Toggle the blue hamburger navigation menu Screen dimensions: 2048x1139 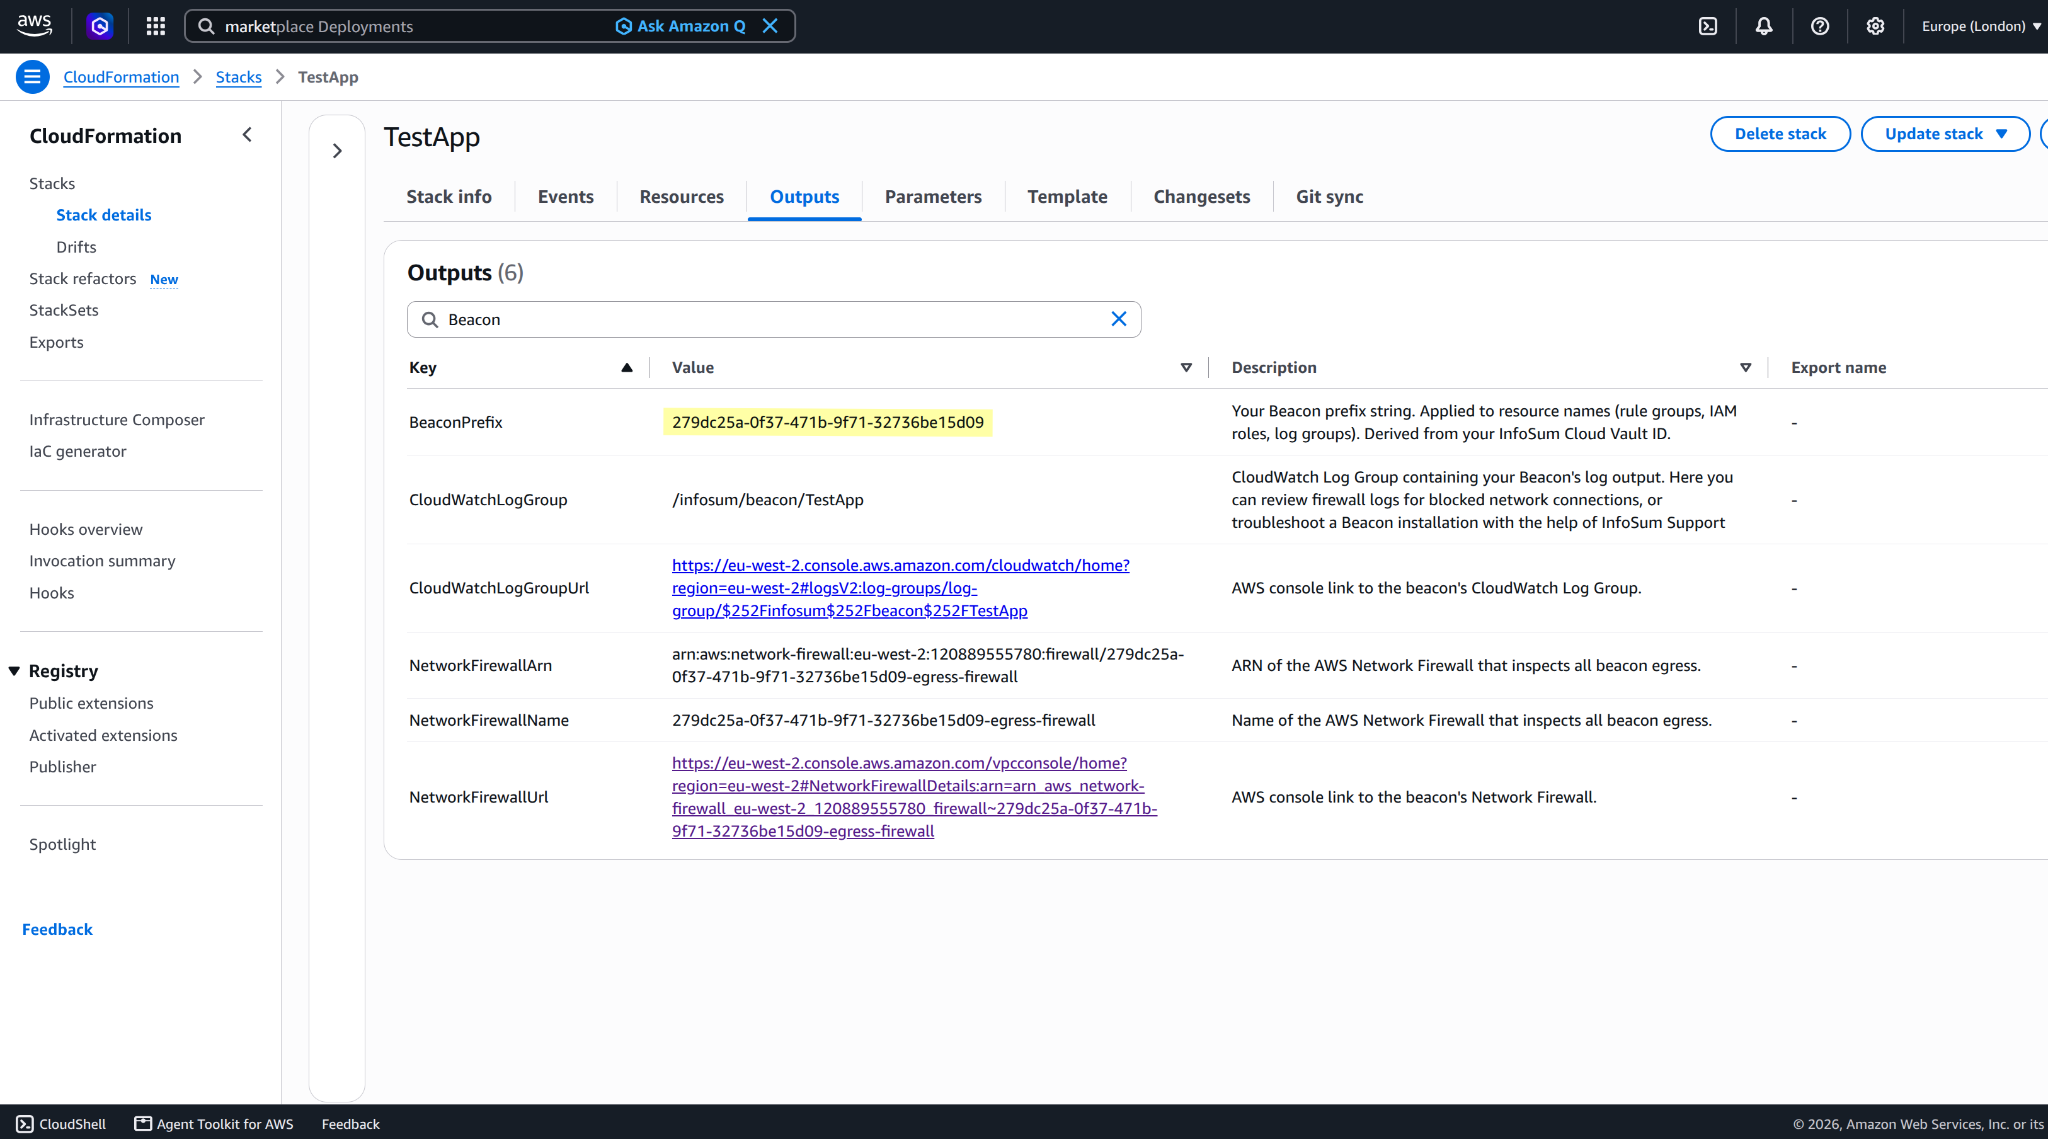pyautogui.click(x=33, y=77)
